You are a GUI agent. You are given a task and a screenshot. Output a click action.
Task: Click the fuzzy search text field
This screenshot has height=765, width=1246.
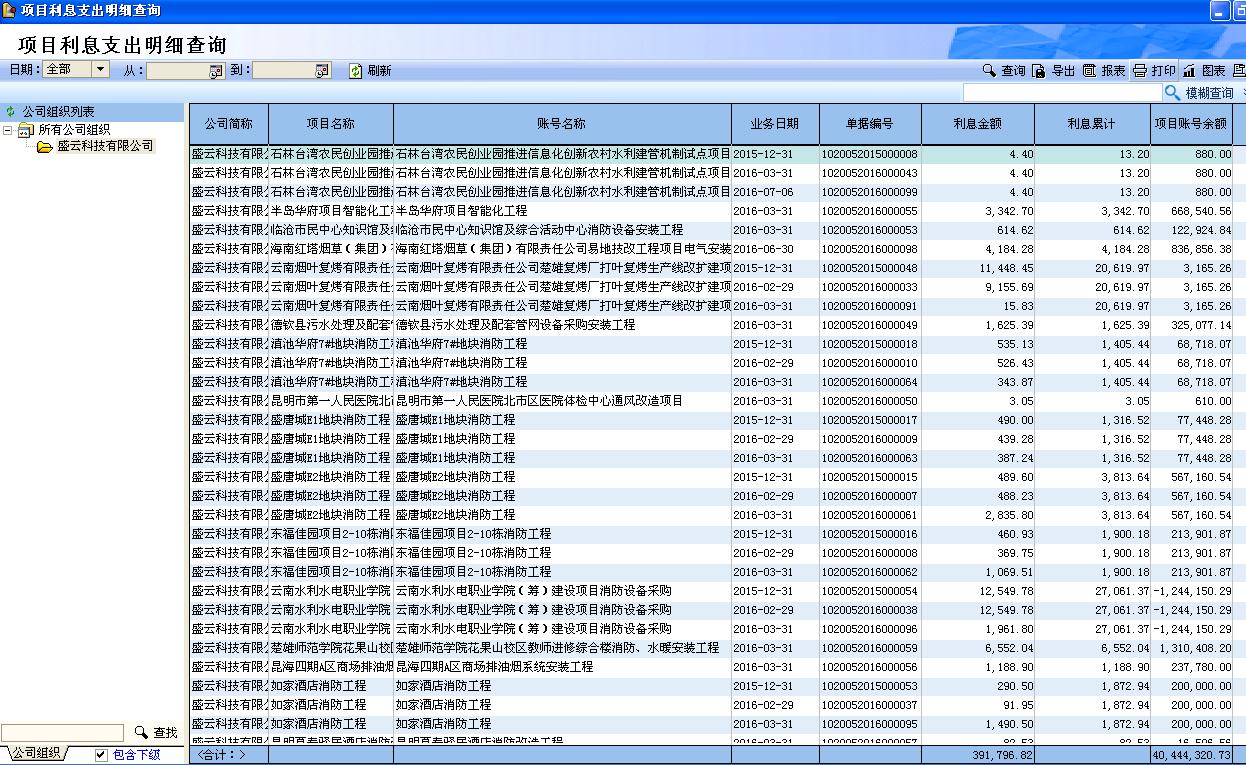point(1061,92)
